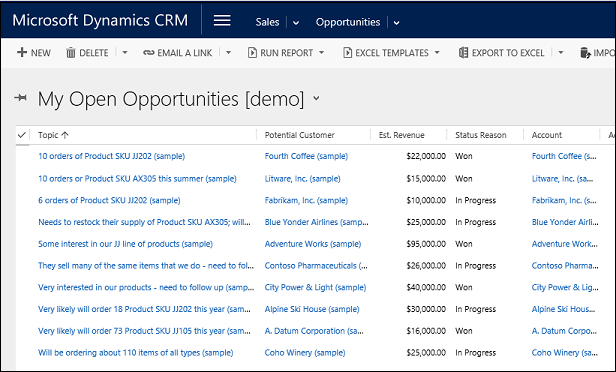
Task: Sort by Est. Revenue column header
Action: [x=402, y=135]
